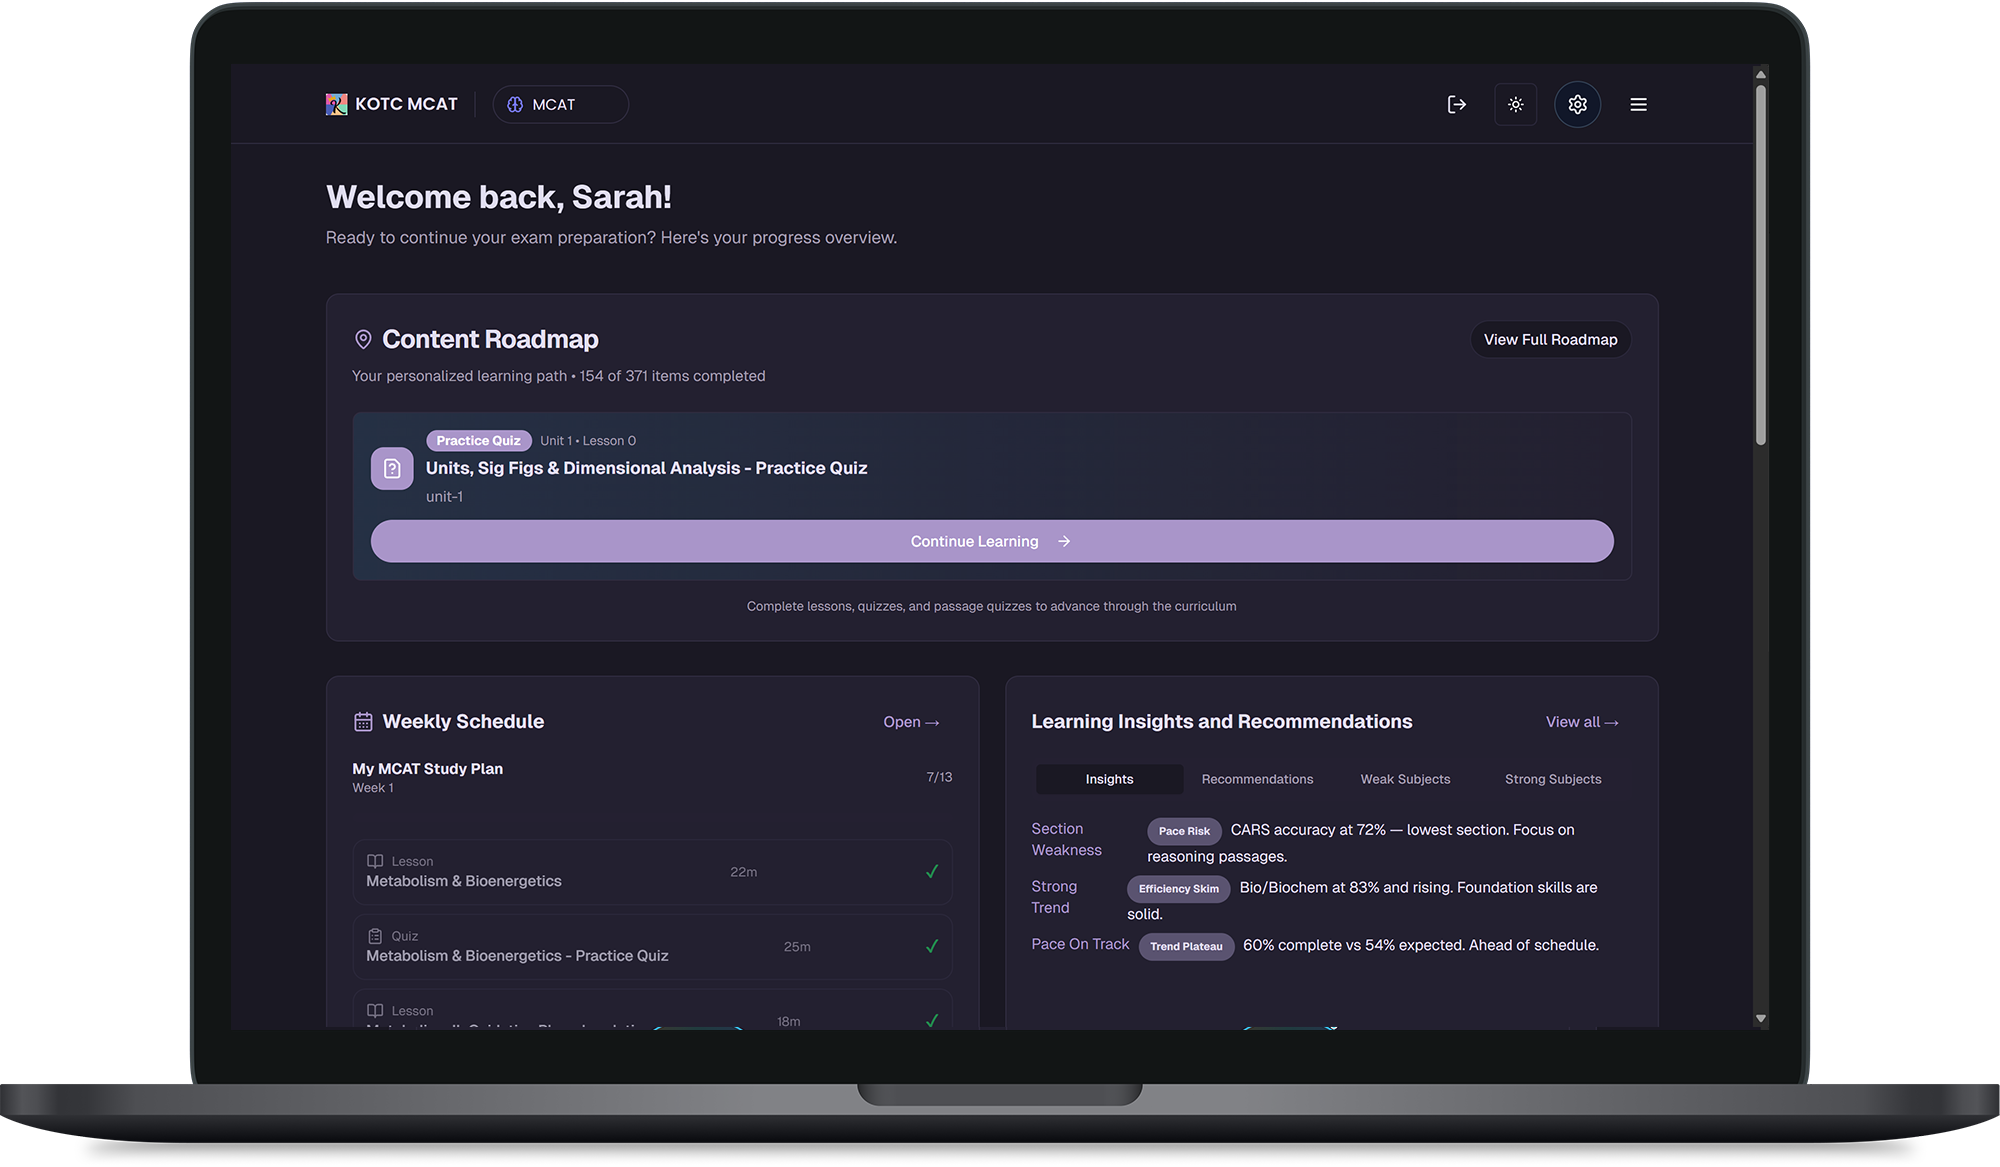Screen dimensions: 2000x1167
Task: Click the Weekly Schedule calendar icon
Action: point(363,722)
